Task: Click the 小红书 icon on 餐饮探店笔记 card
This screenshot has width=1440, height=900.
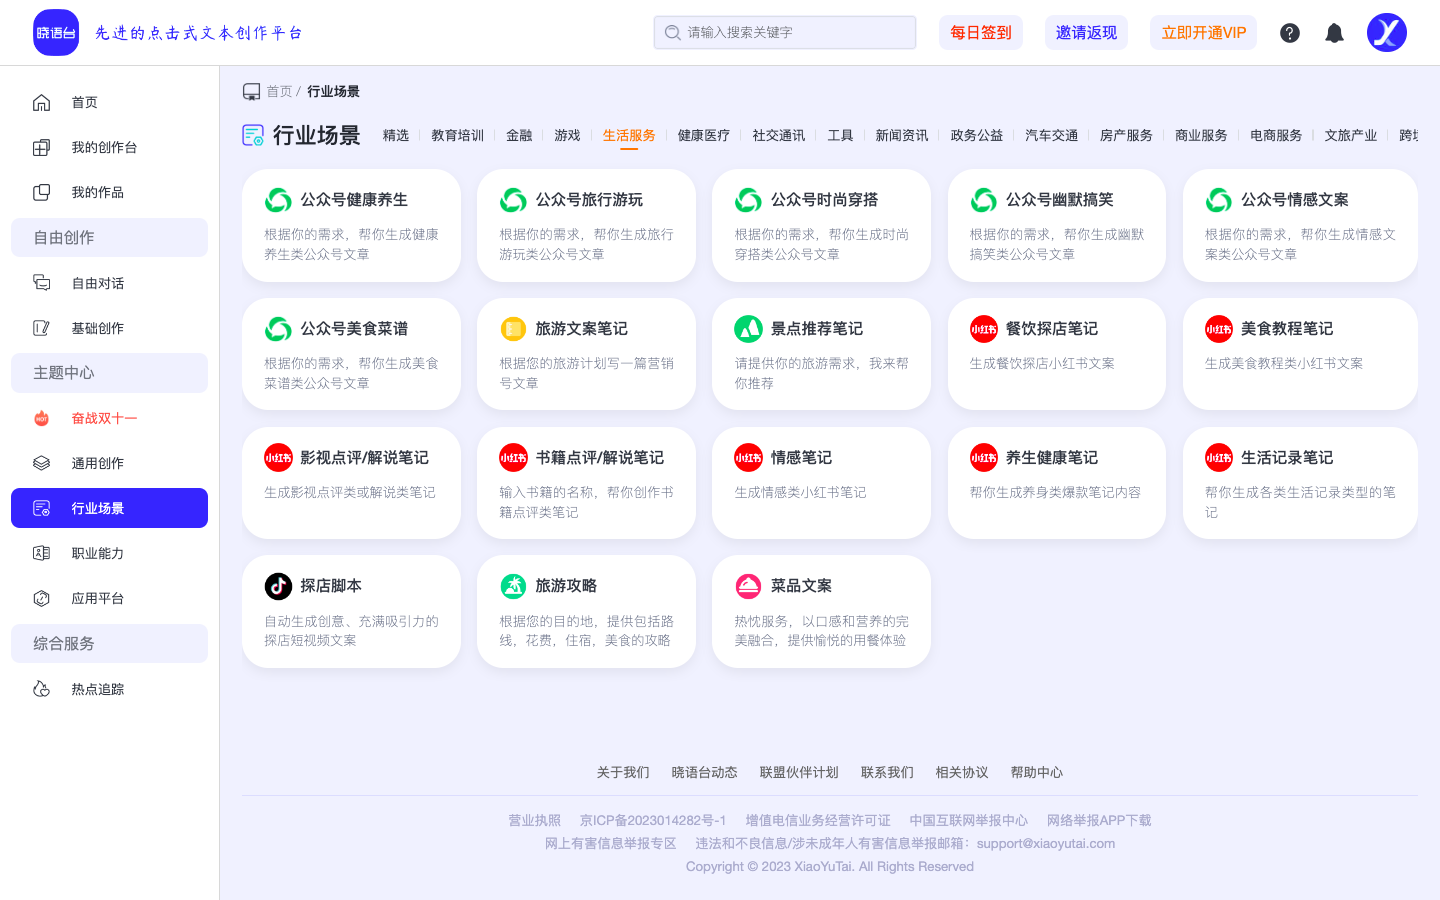Action: point(983,328)
